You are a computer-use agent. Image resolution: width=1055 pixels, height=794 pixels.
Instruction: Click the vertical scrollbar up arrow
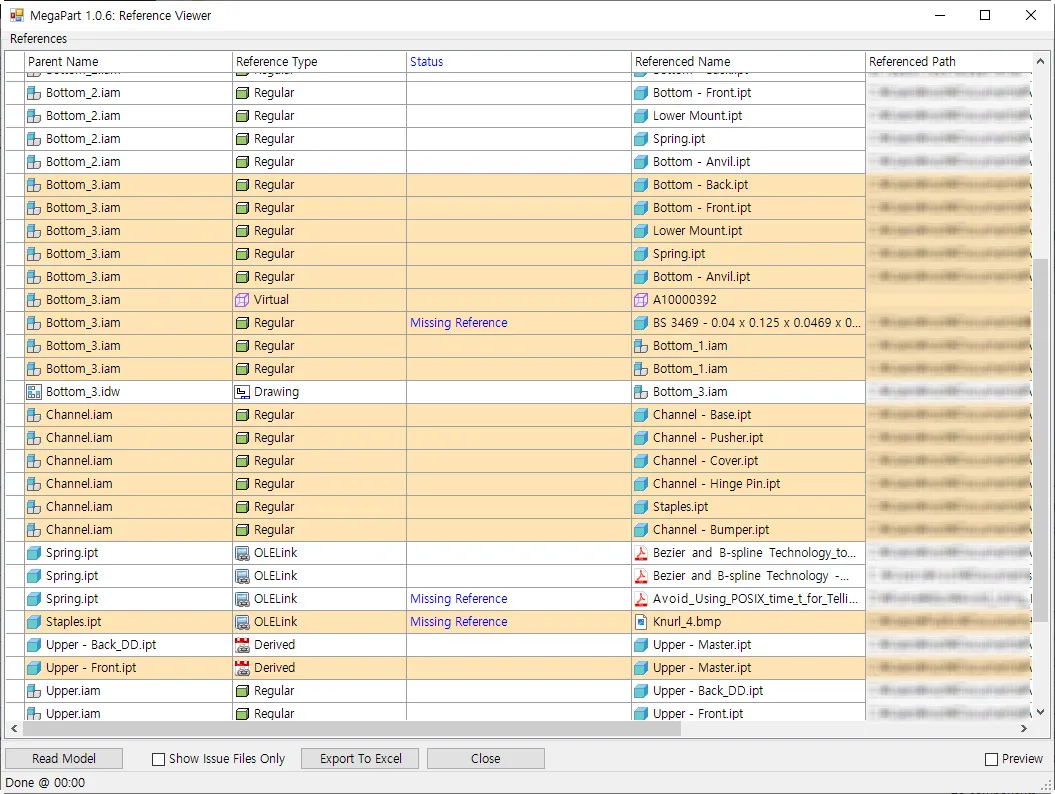click(1040, 61)
